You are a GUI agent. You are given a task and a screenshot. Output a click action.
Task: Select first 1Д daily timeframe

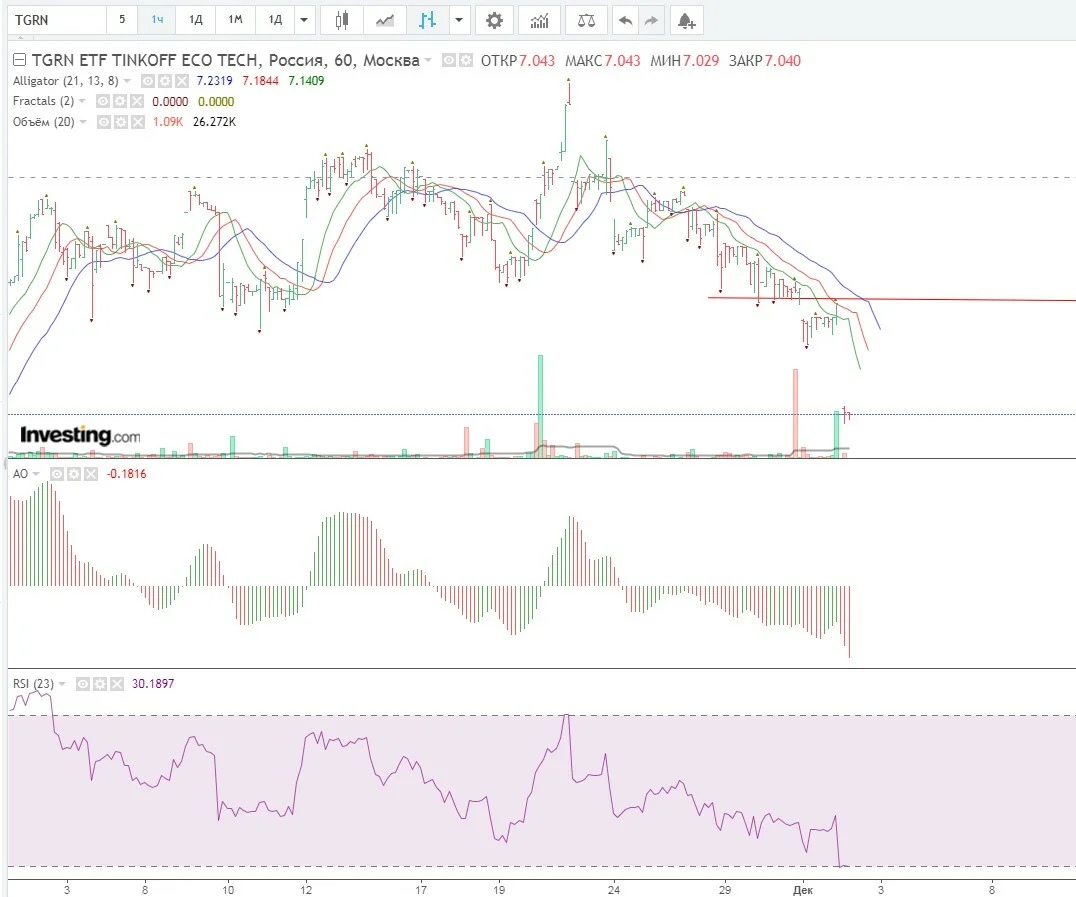196,20
